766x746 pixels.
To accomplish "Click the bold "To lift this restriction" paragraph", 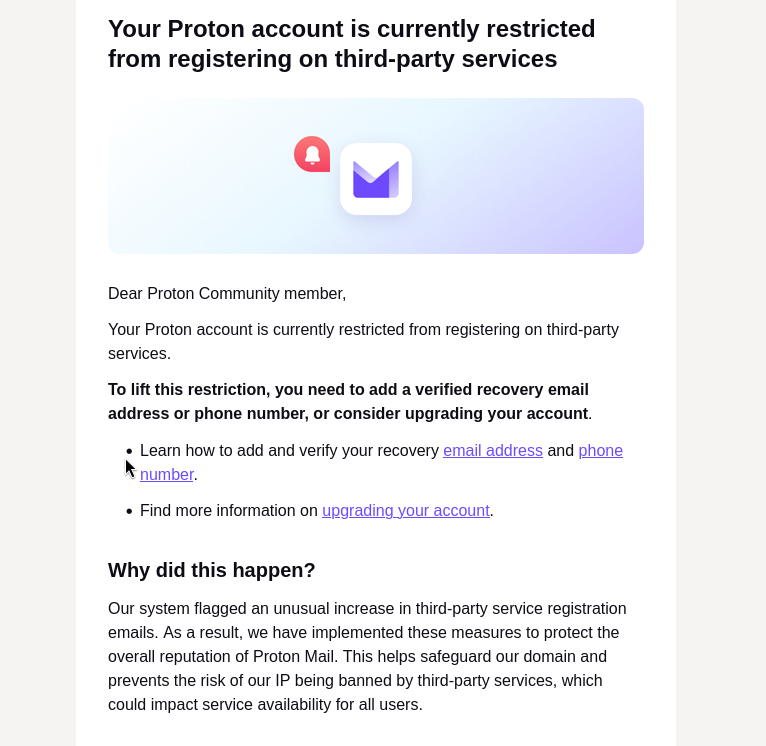I will tap(350, 402).
